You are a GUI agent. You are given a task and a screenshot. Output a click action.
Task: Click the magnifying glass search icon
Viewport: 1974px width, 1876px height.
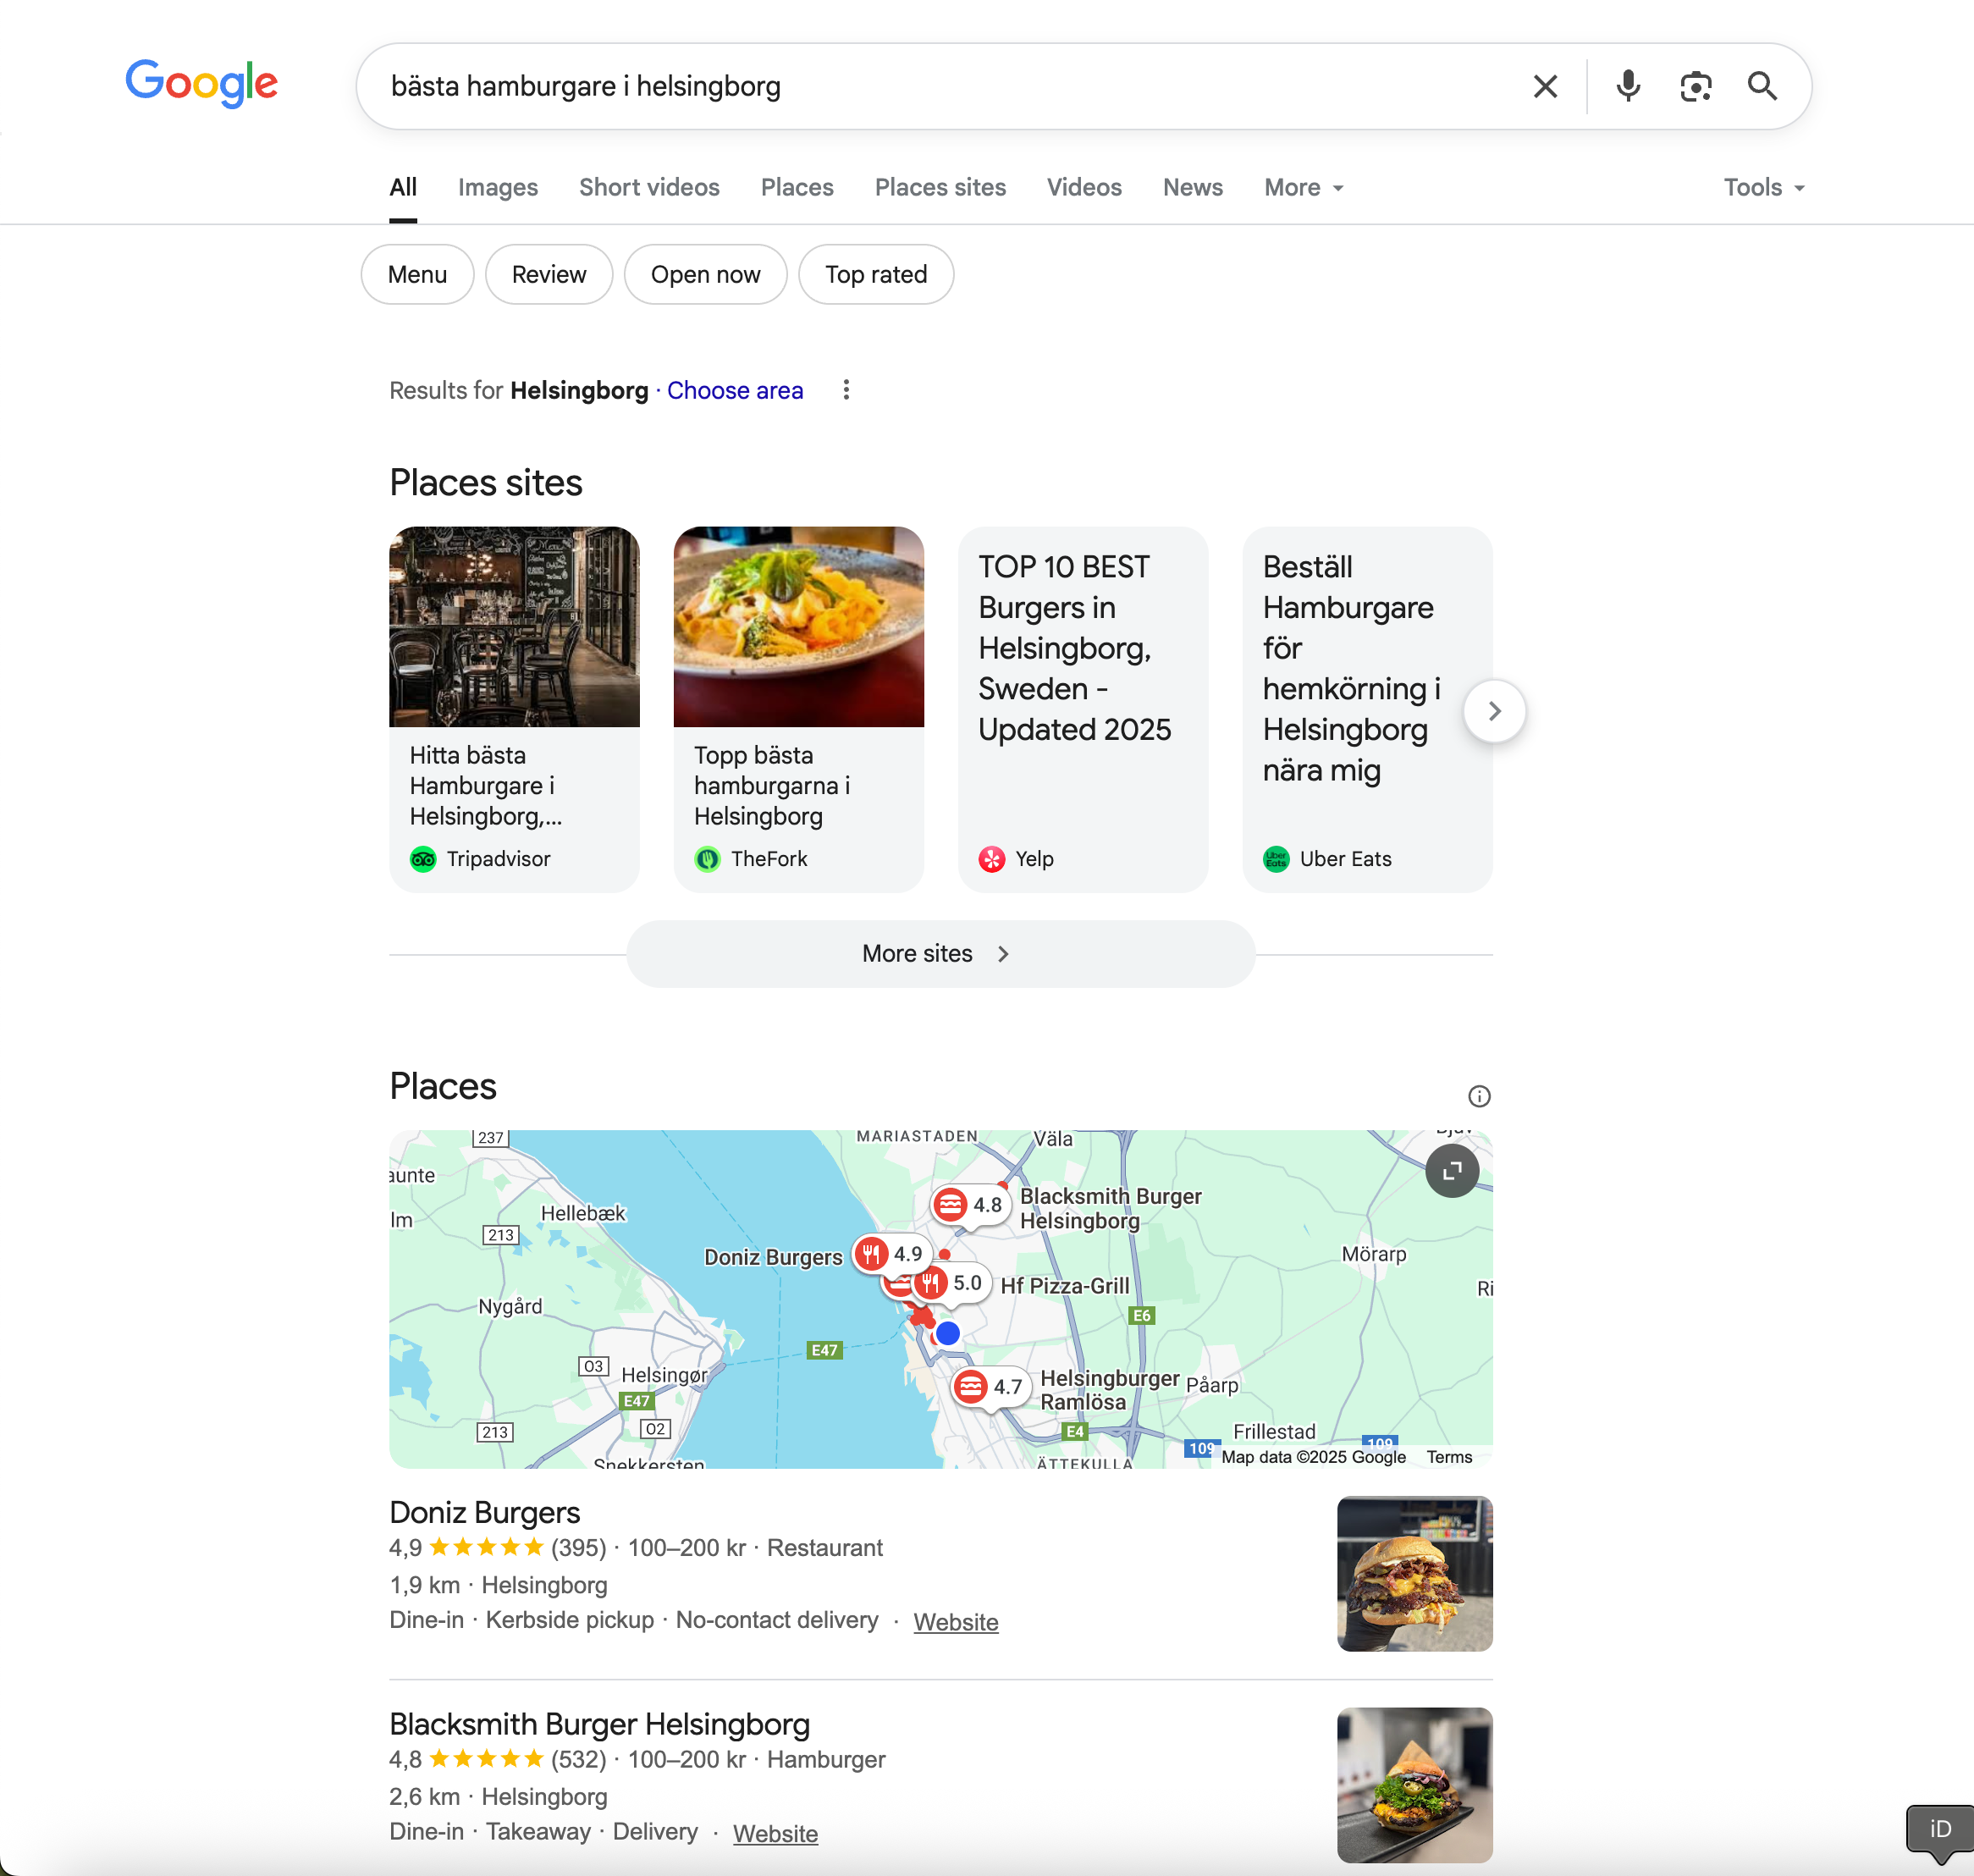[x=1762, y=87]
